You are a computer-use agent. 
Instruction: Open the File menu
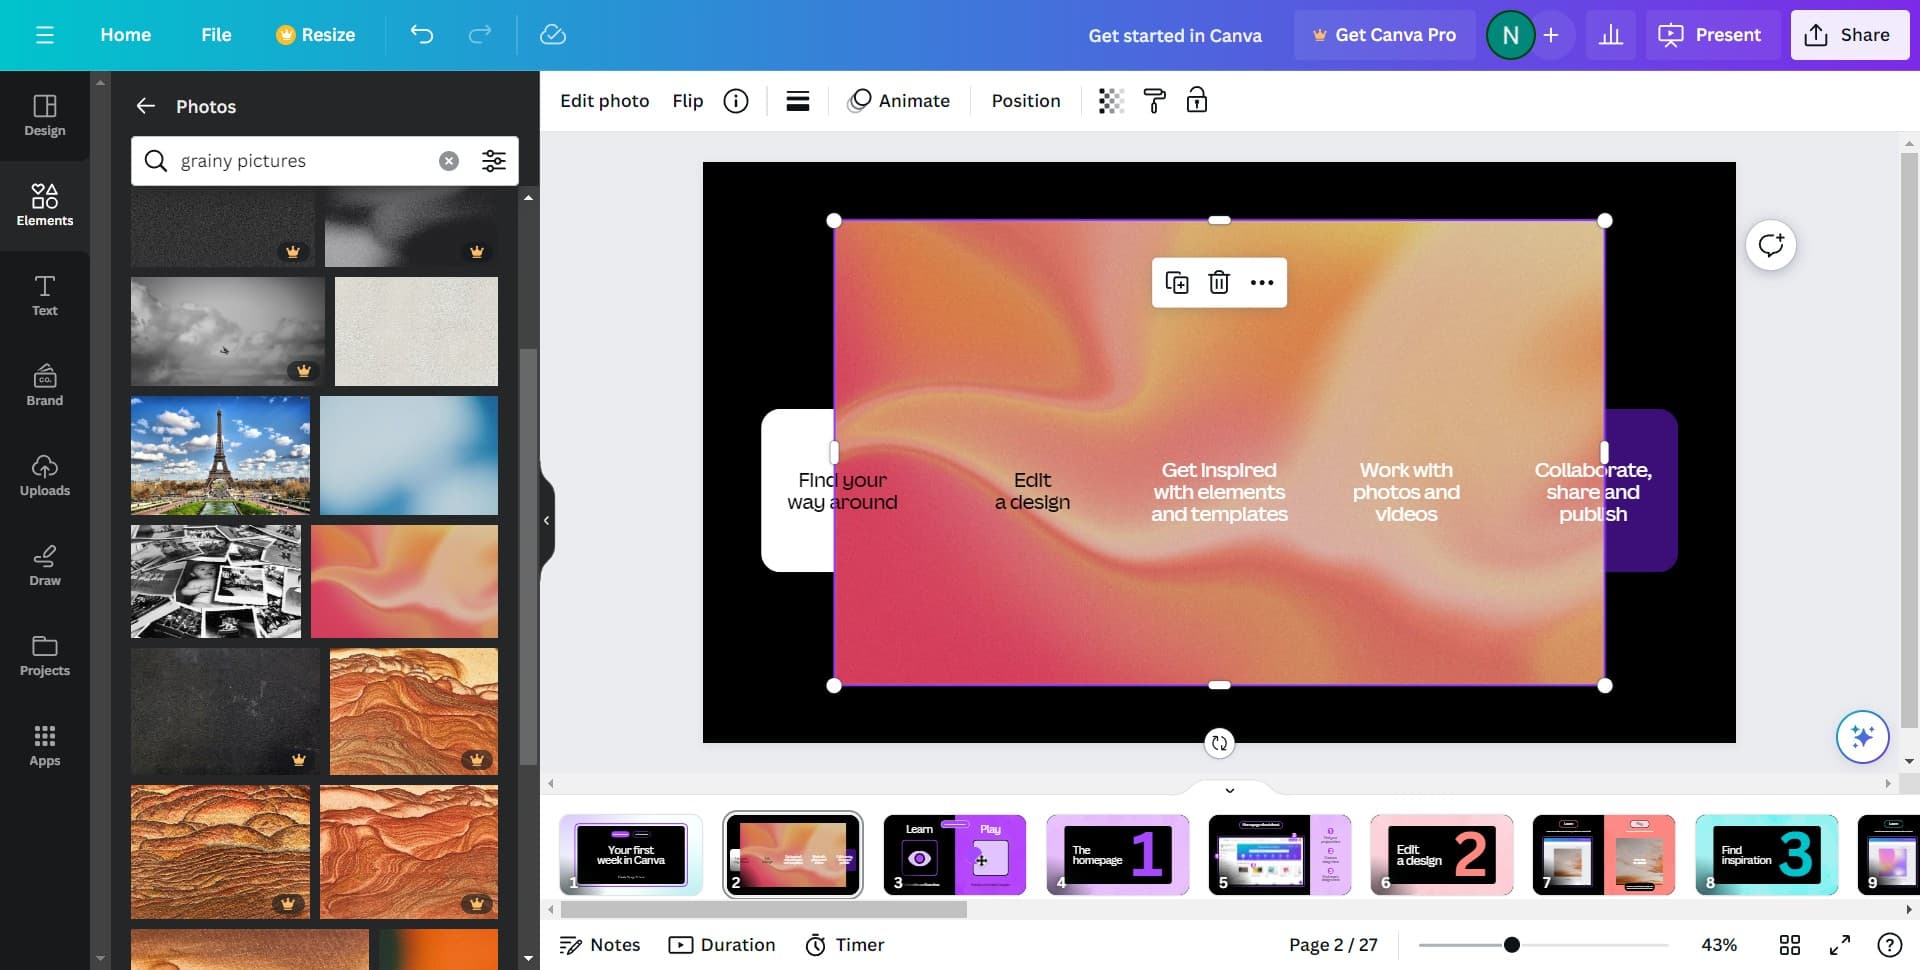[216, 35]
